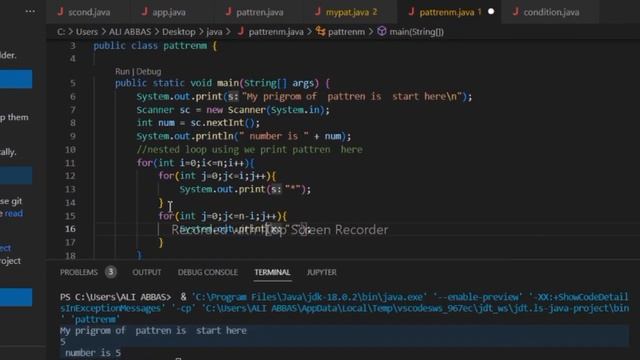Click the pattrenm class breadcrumb

pos(346,32)
